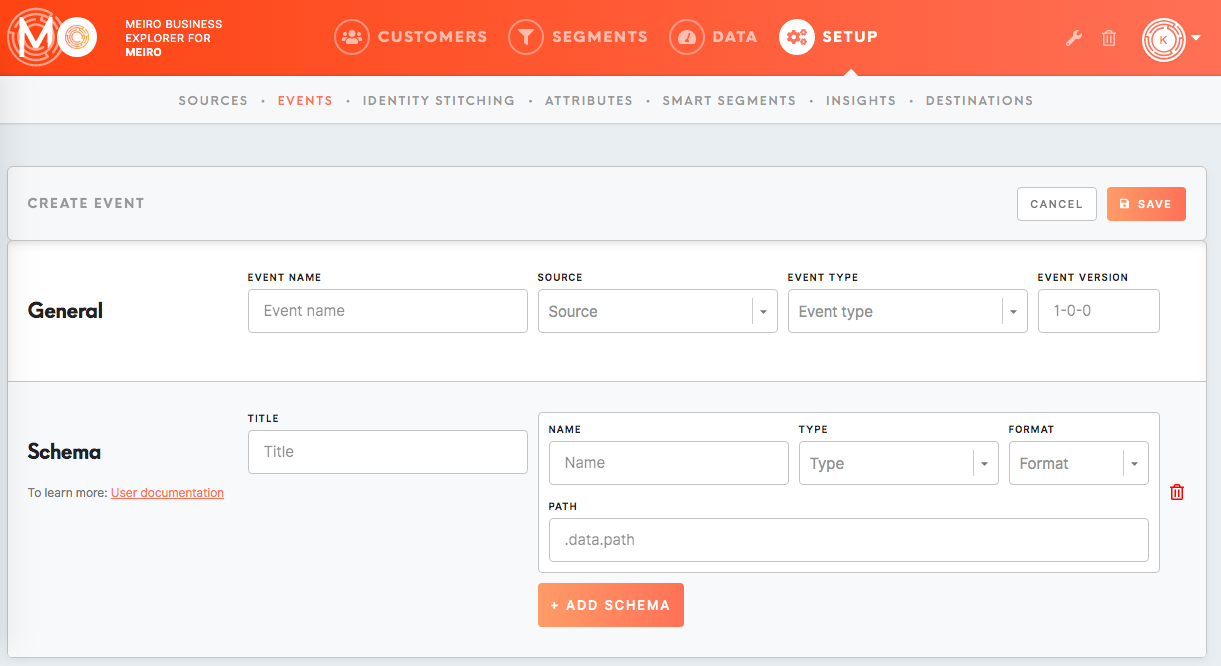
Task: Switch to the Events tab
Action: 305,101
